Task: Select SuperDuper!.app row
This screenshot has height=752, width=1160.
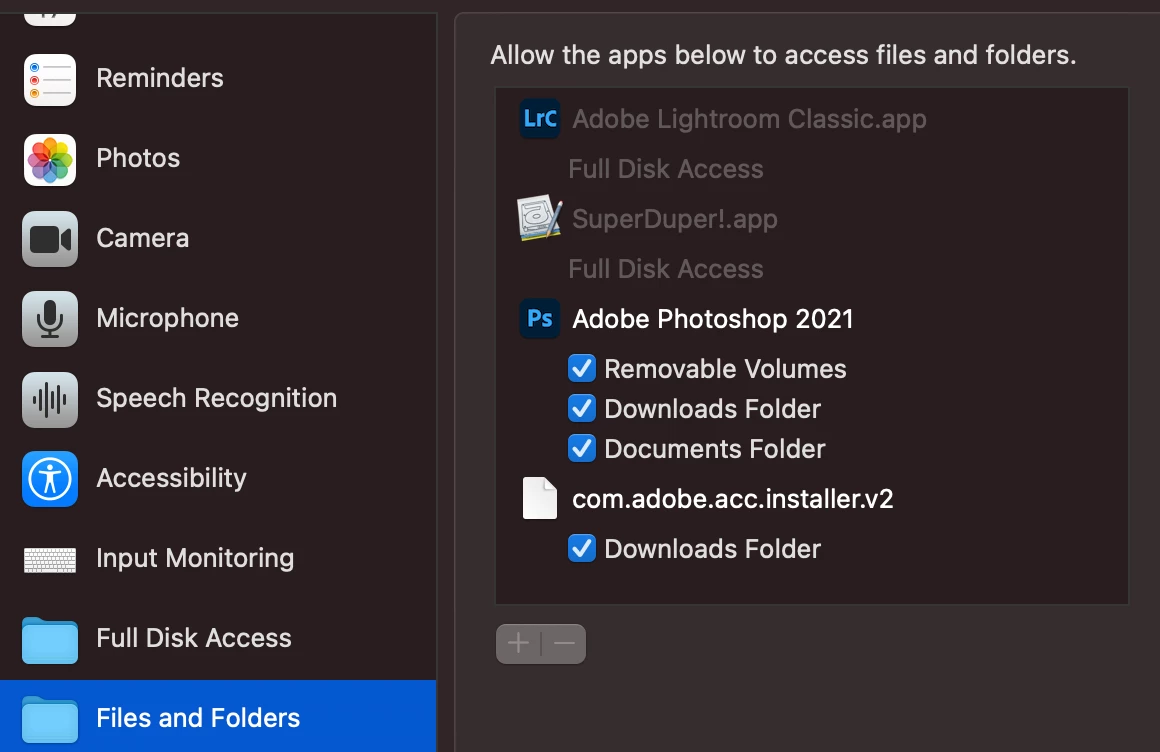Action: coord(812,218)
